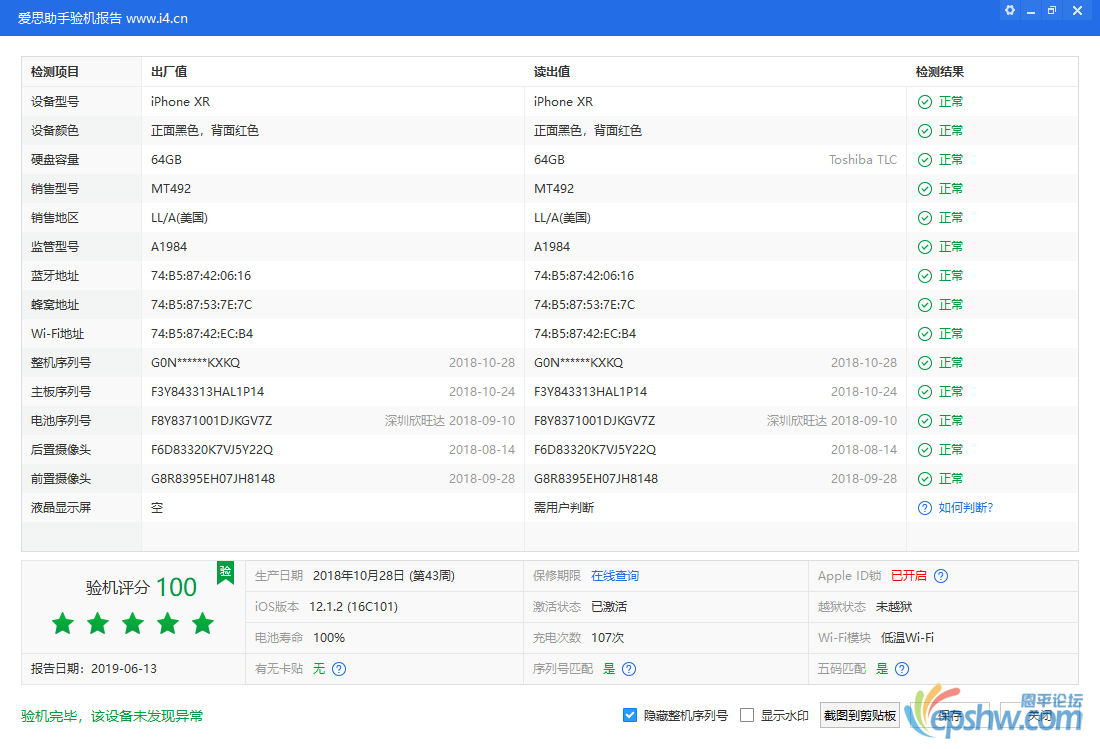The width and height of the screenshot is (1100, 749).
Task: Click the help icon next to 有无卡贴
Action: tap(339, 669)
